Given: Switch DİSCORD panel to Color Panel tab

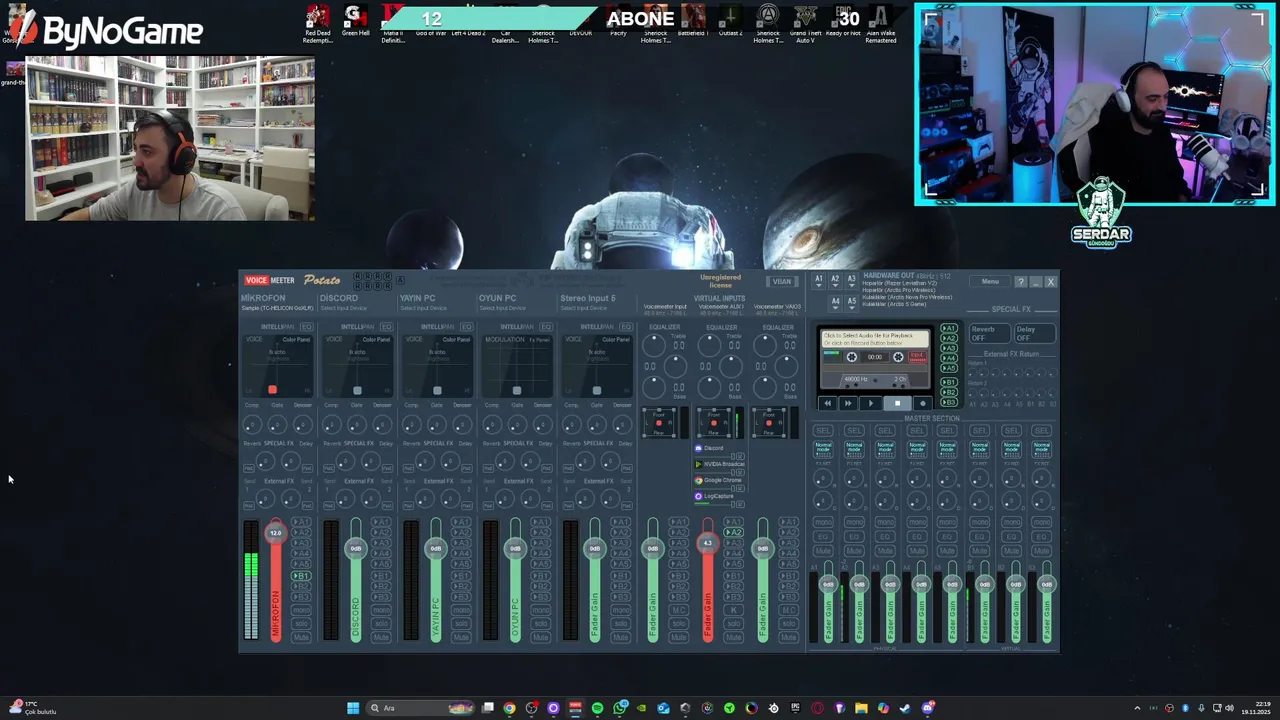Looking at the screenshot, I should coord(376,340).
